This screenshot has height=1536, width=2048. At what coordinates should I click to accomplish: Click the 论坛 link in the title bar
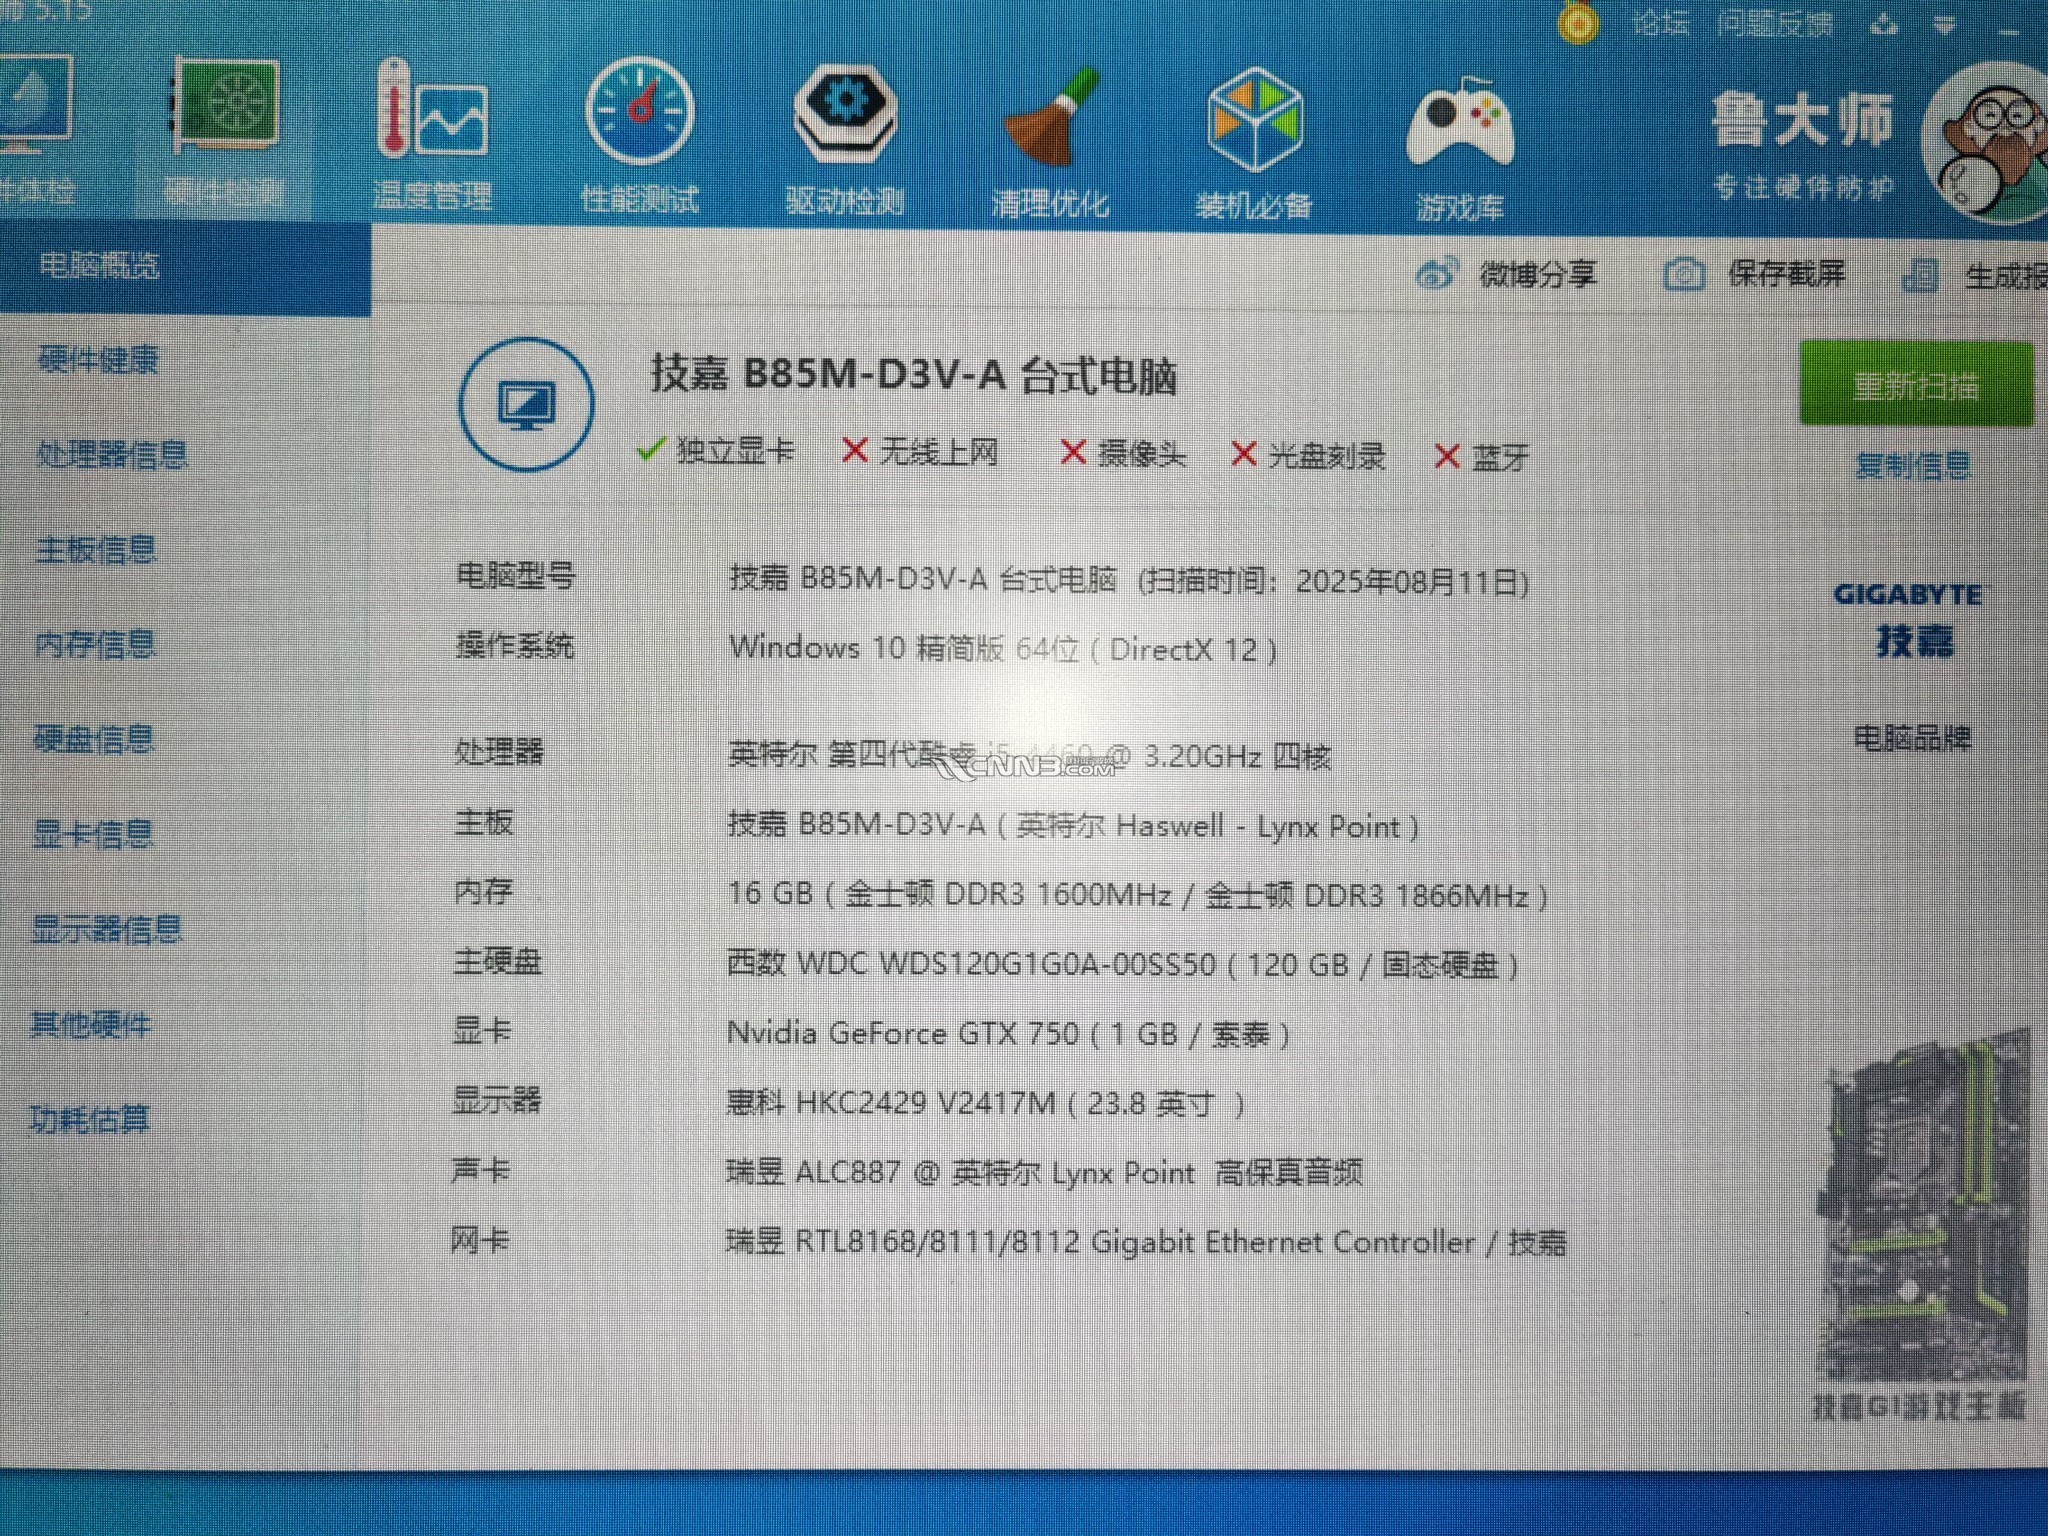tap(1660, 22)
